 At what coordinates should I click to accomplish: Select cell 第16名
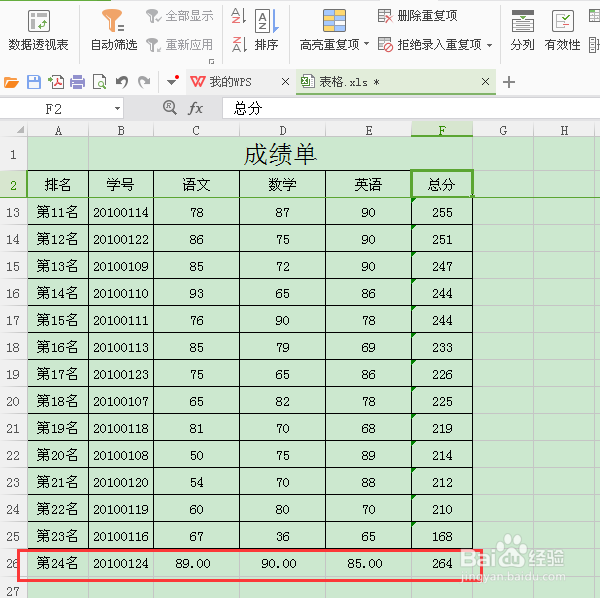point(58,347)
